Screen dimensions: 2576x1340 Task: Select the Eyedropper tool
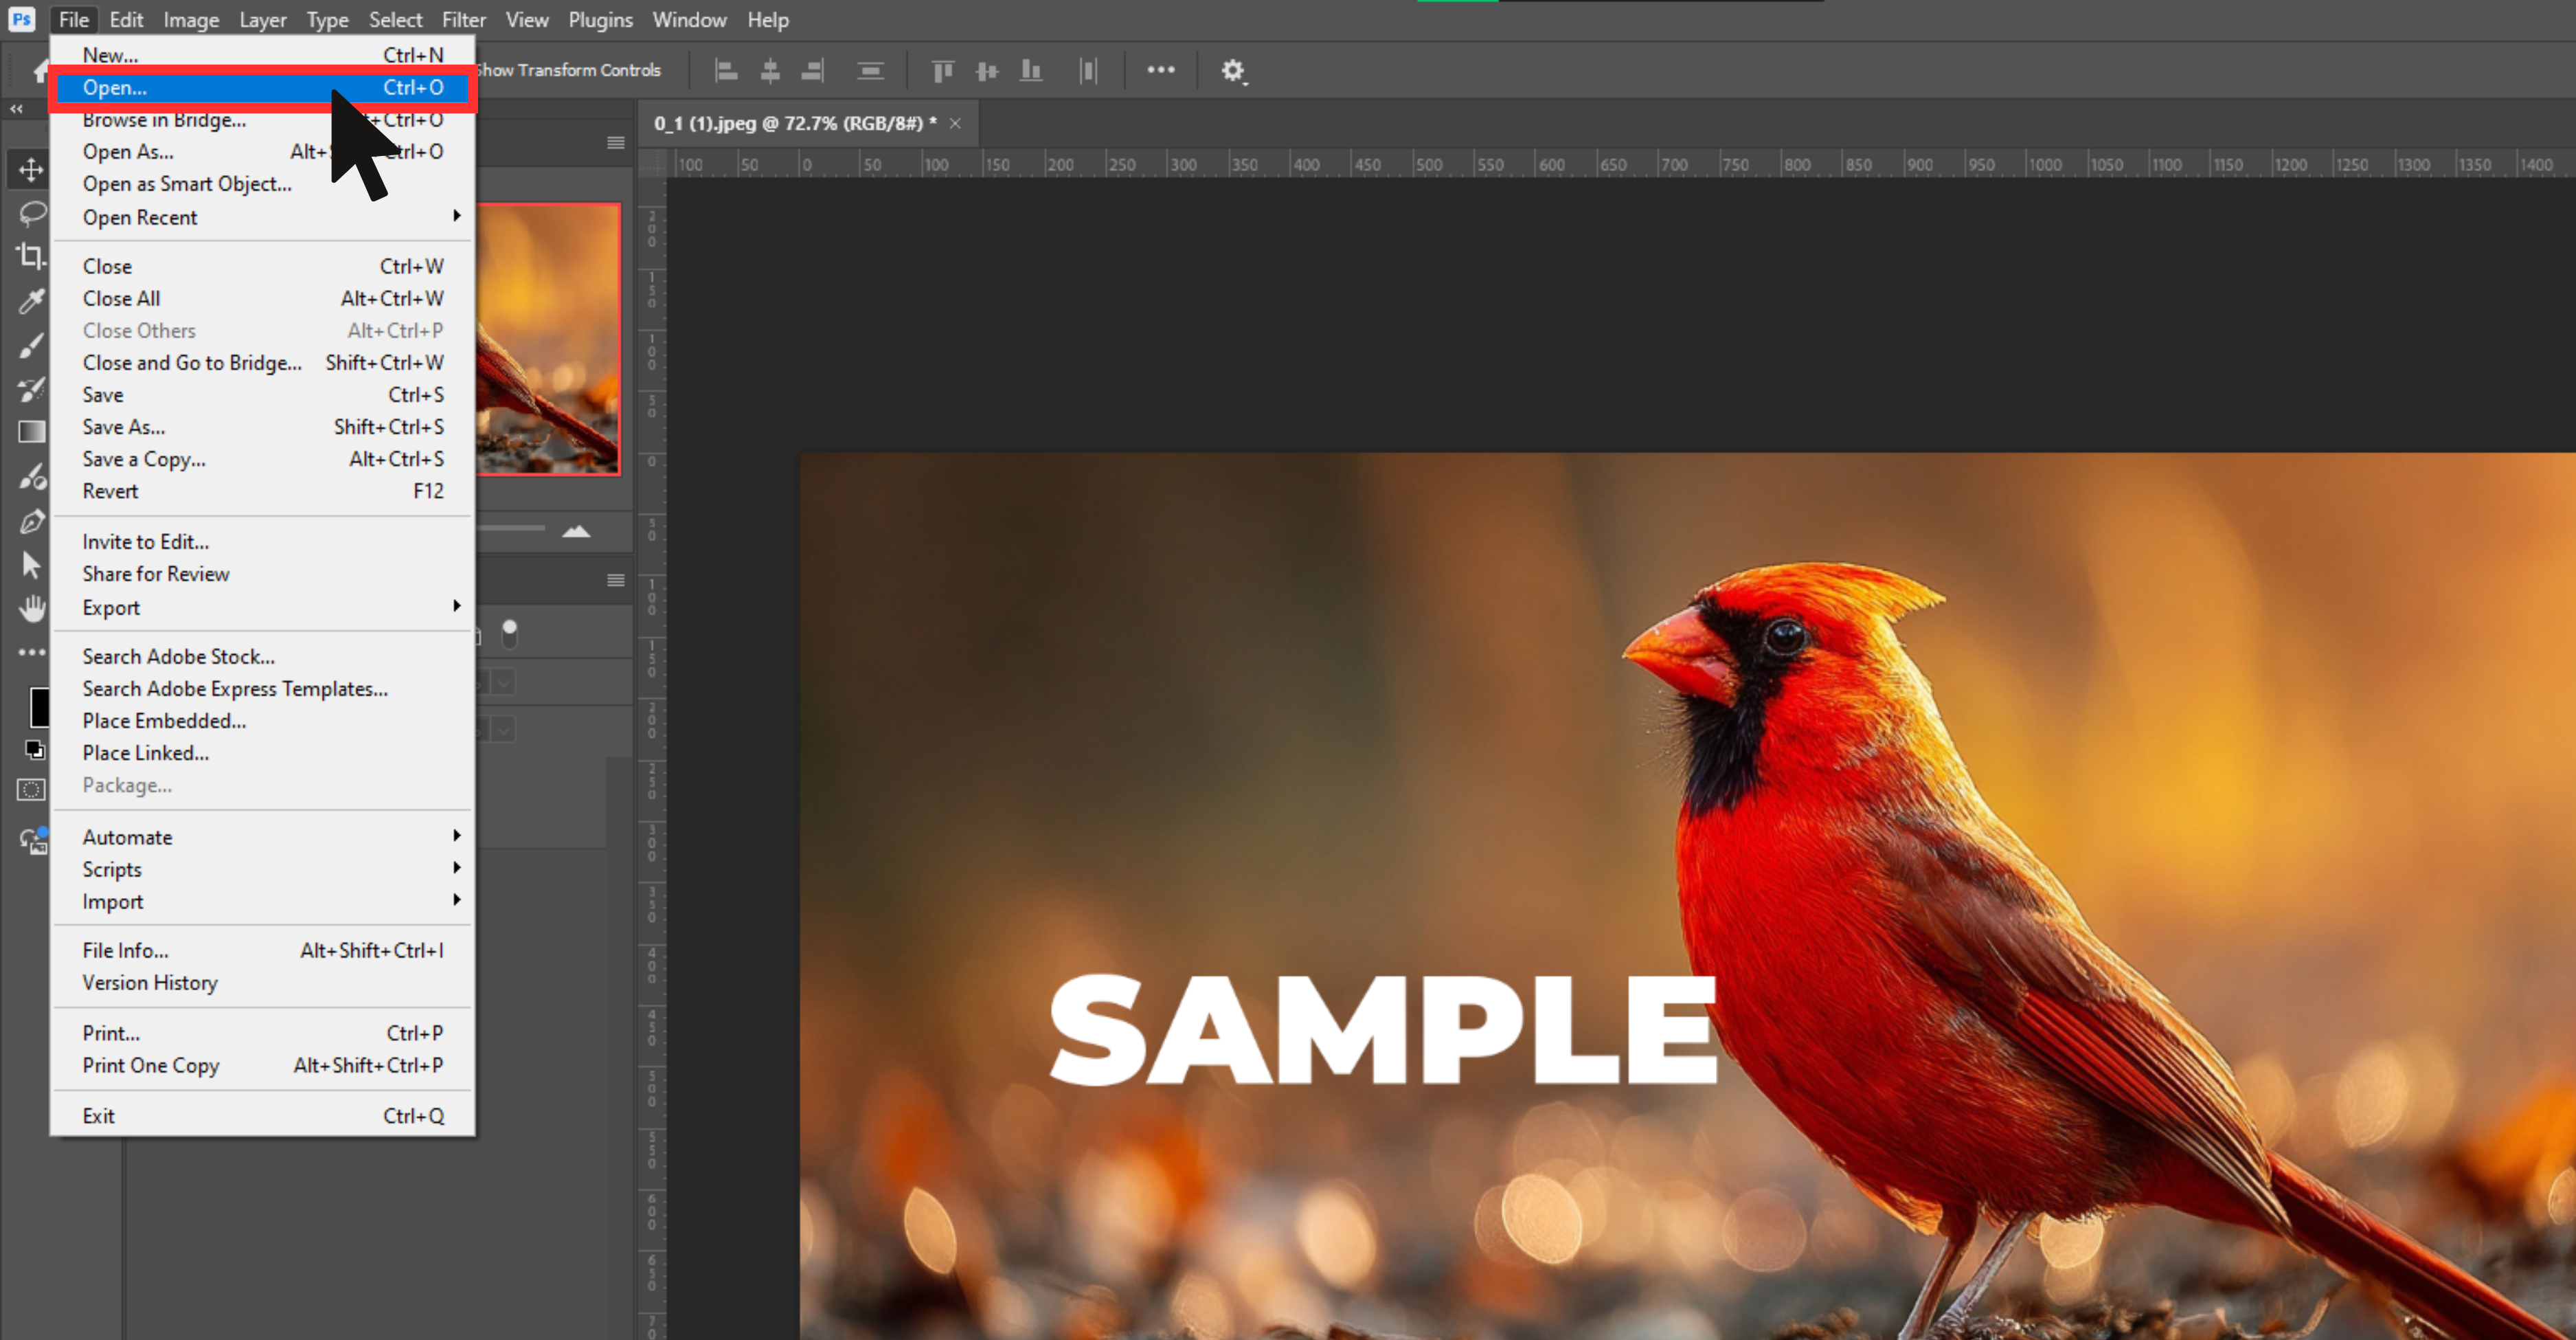31,300
